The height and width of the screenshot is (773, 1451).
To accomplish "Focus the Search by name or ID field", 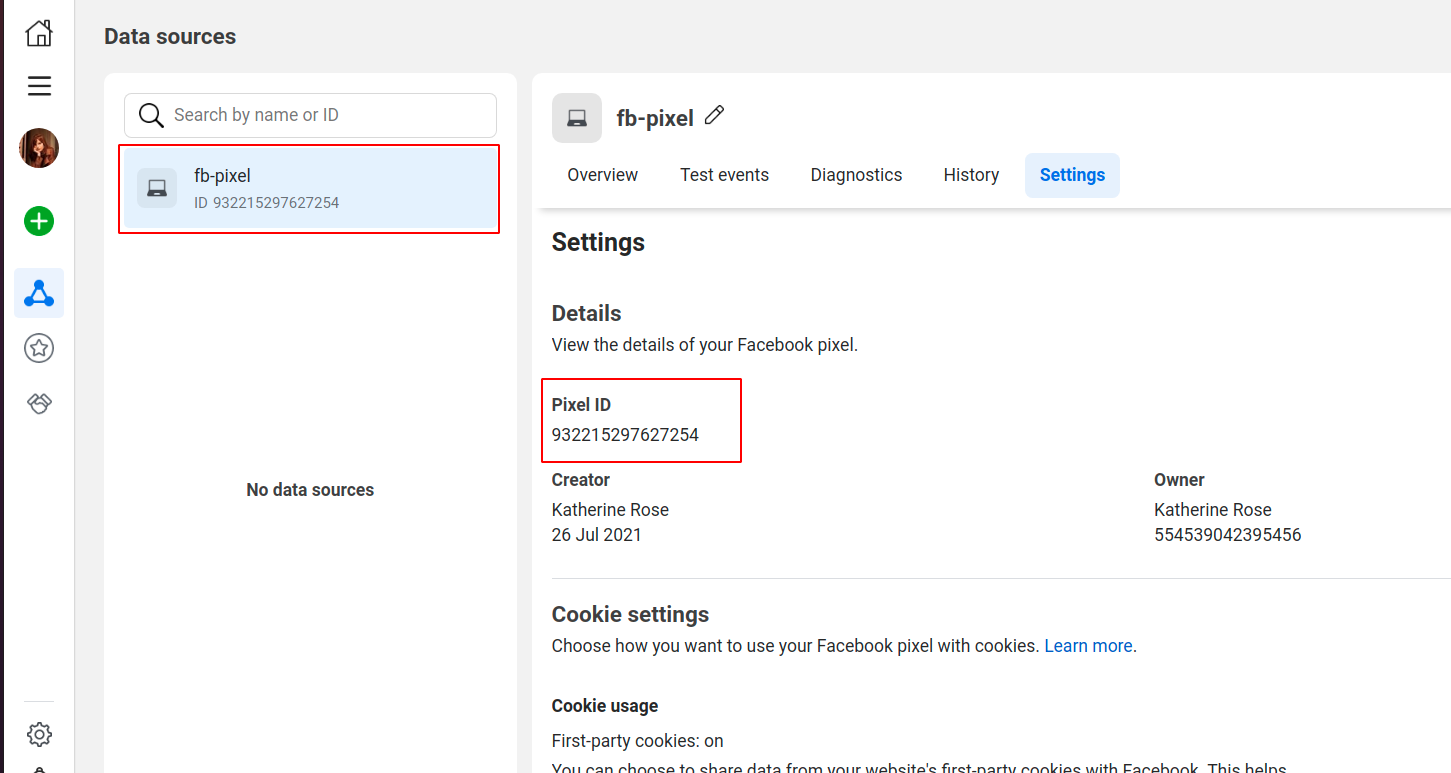I will point(310,115).
